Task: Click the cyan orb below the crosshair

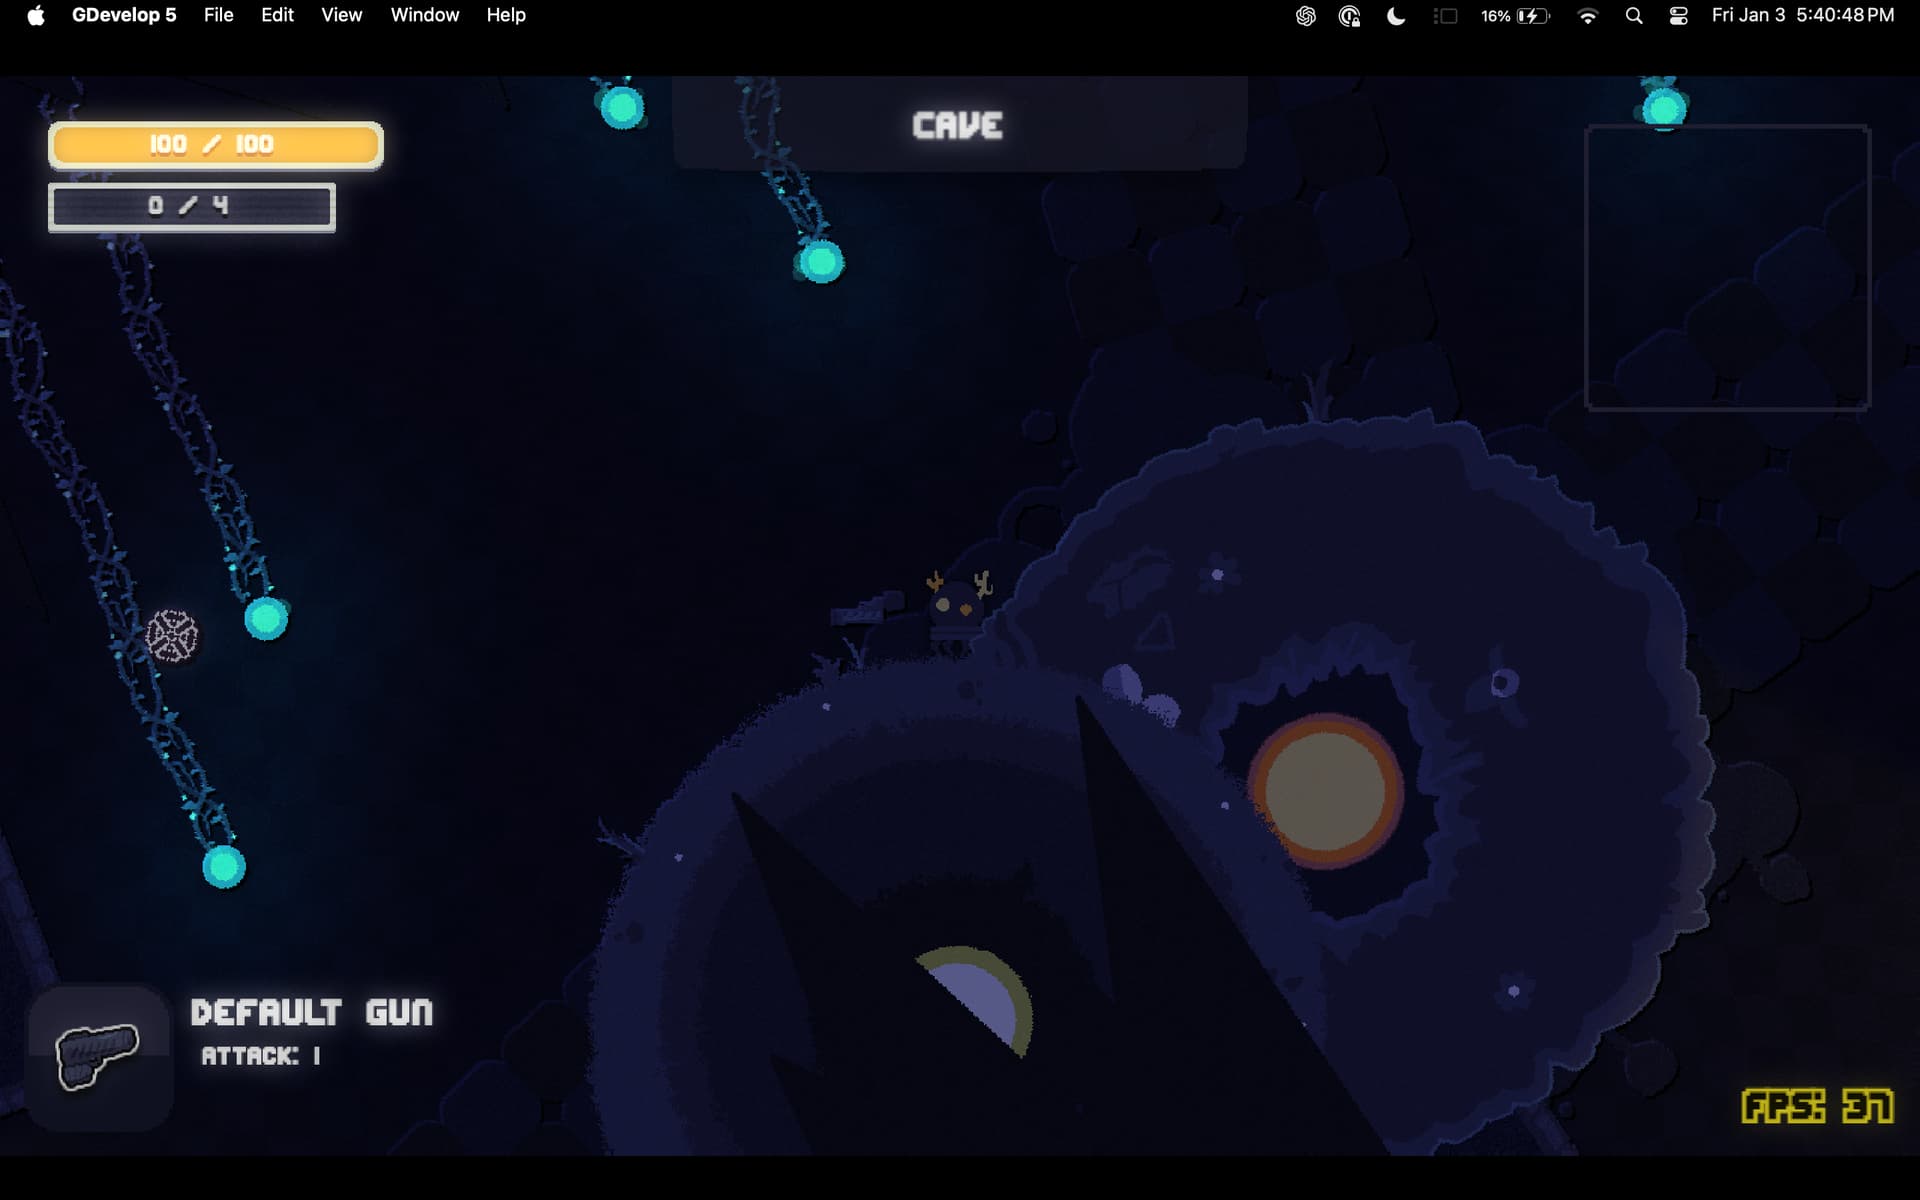Action: (224, 866)
